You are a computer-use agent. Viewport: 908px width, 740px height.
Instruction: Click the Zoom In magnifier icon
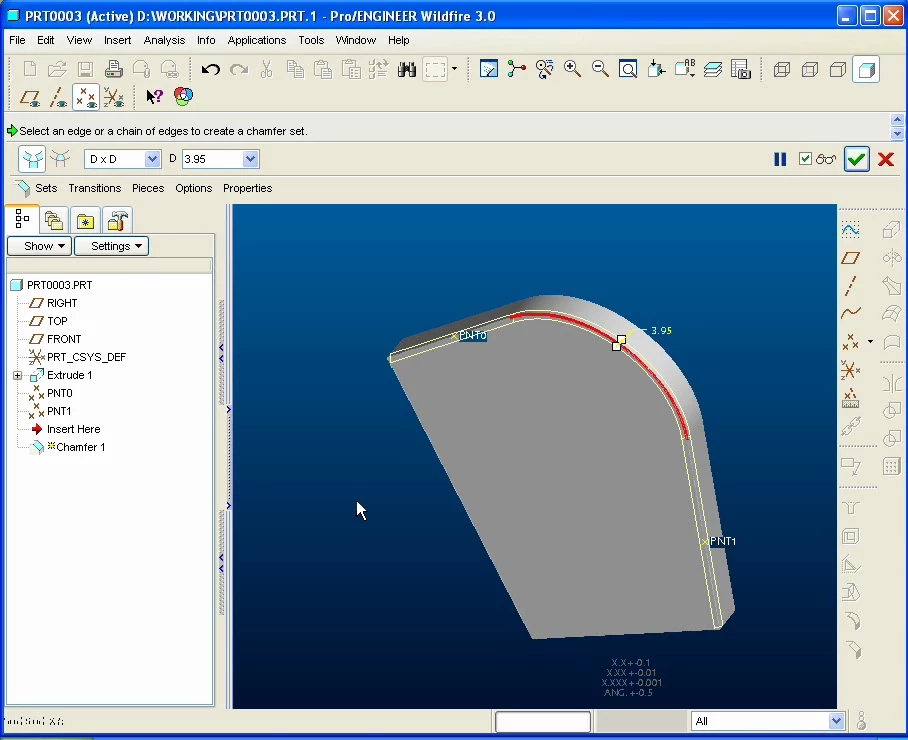point(572,69)
